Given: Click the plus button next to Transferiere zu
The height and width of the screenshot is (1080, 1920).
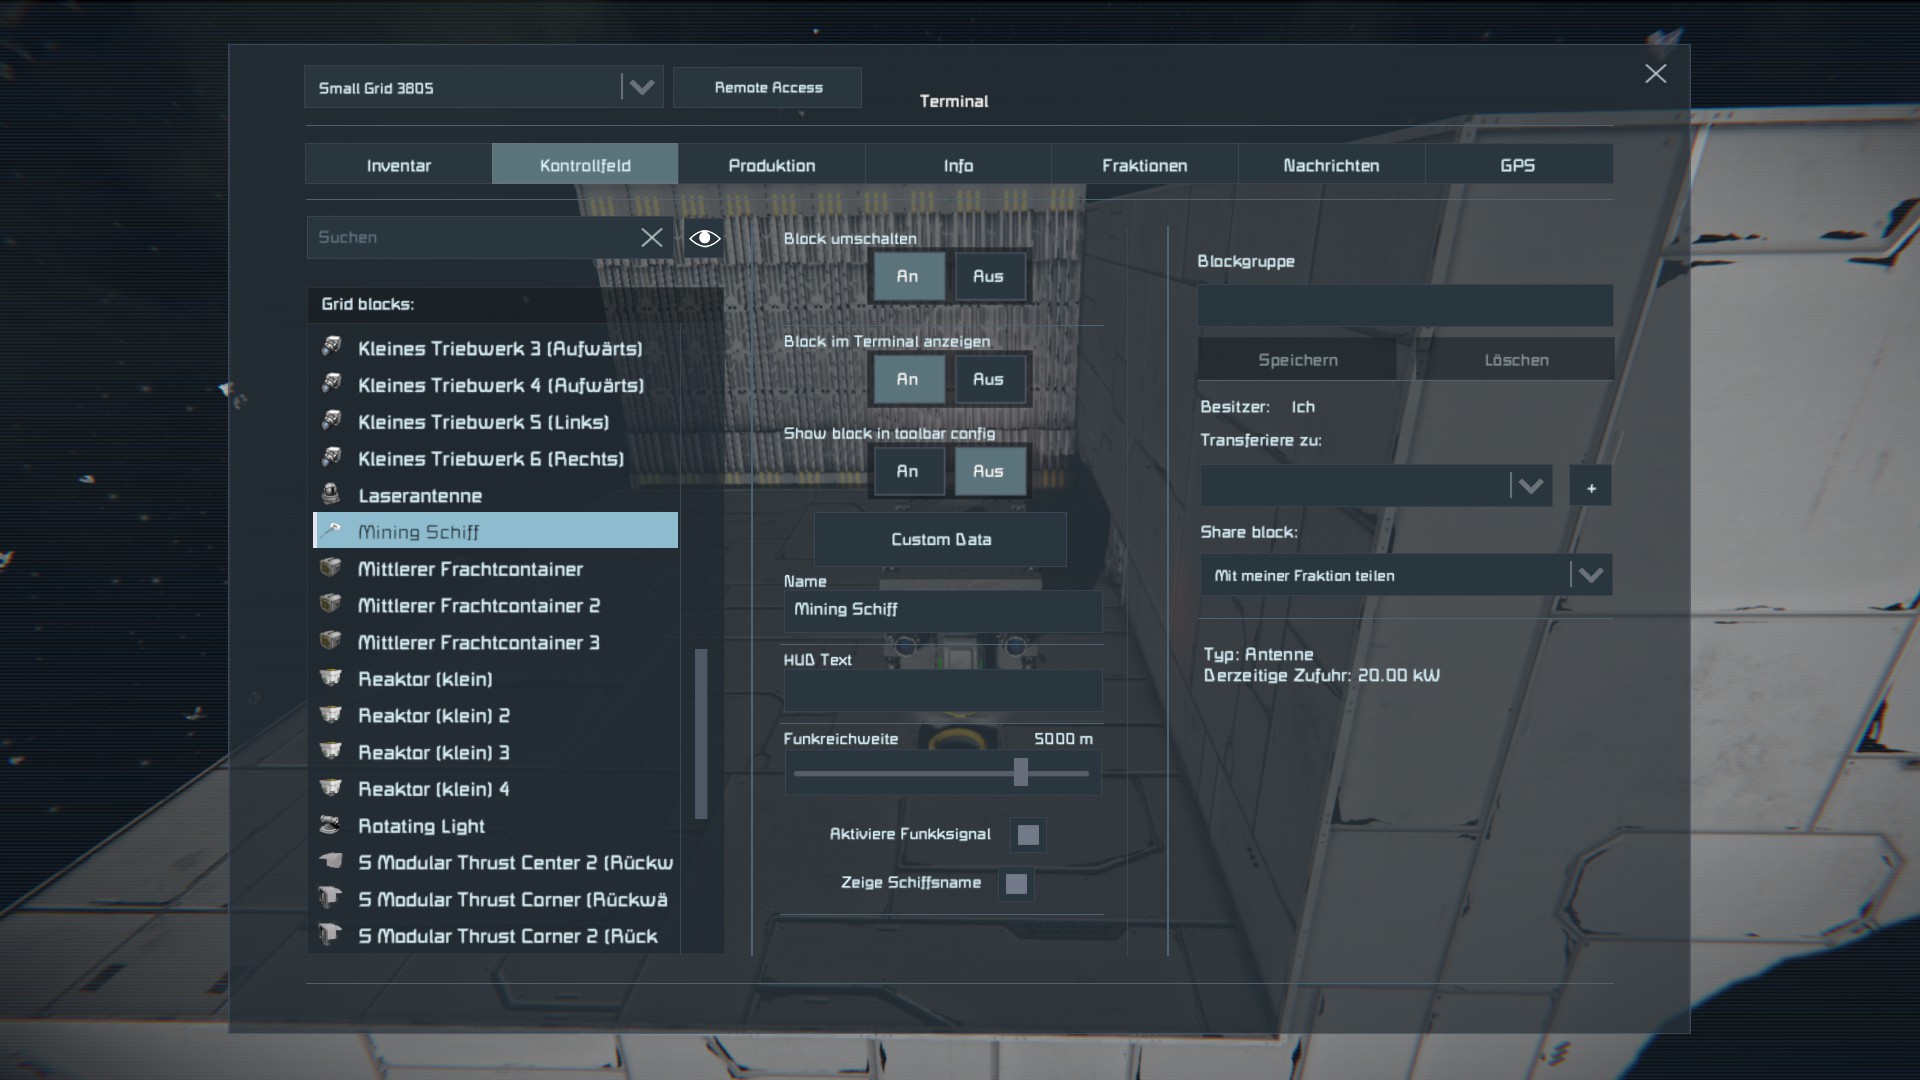Looking at the screenshot, I should (1591, 487).
